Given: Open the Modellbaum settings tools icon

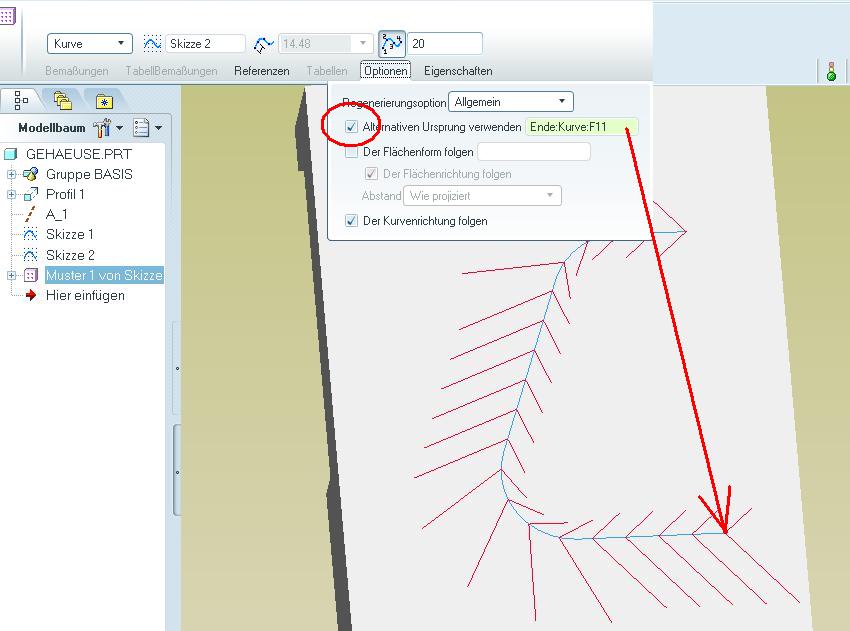Looking at the screenshot, I should [101, 128].
